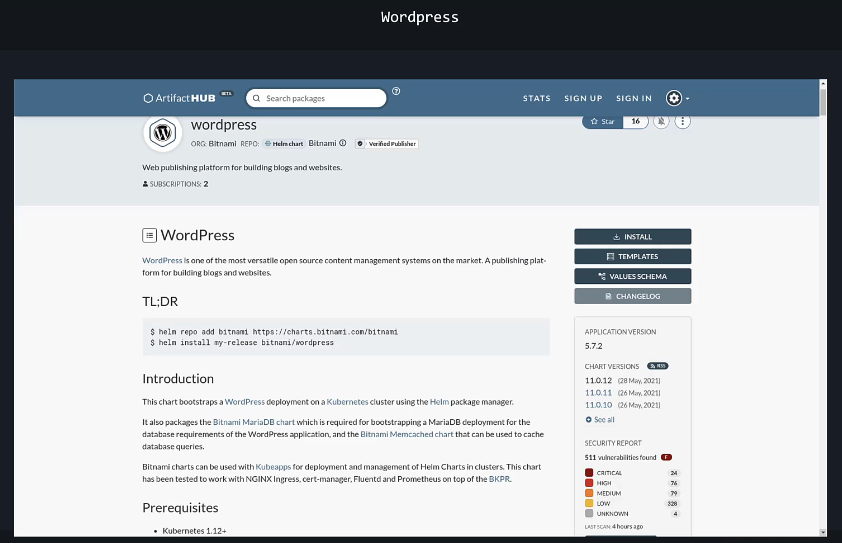Open the search tips help icon
The width and height of the screenshot is (842, 543).
(x=396, y=91)
